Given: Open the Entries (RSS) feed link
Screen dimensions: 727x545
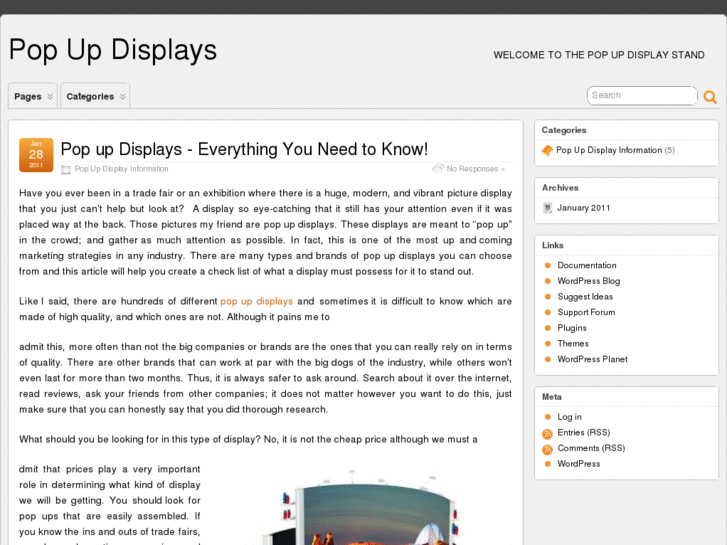Looking at the screenshot, I should [x=584, y=433].
